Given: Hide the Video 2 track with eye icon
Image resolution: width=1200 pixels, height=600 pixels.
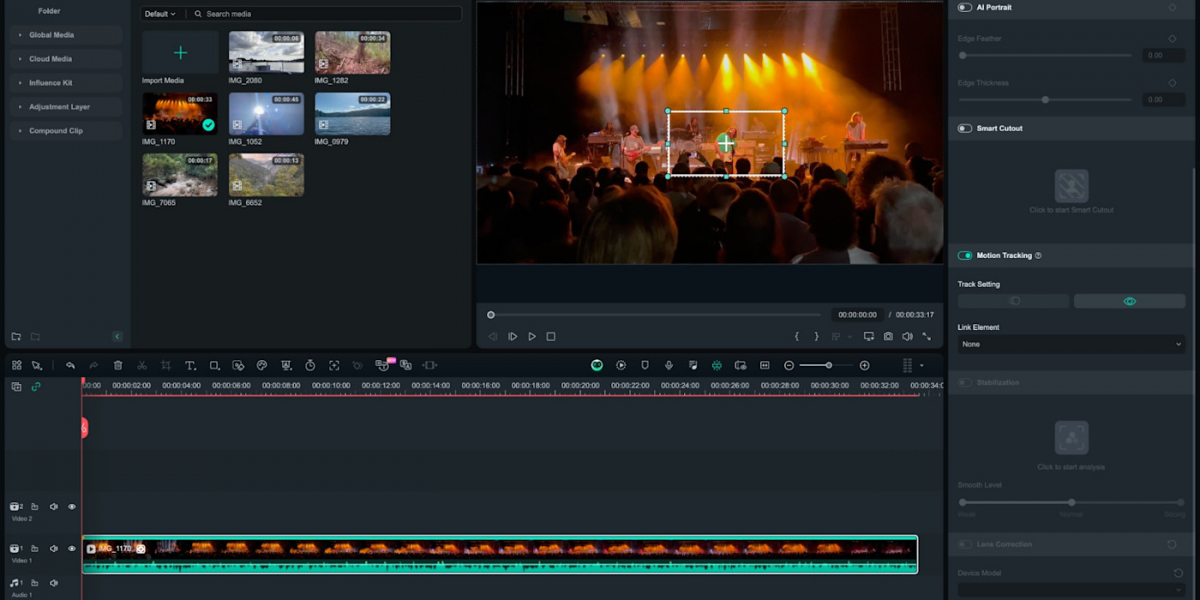Looking at the screenshot, I should [72, 507].
